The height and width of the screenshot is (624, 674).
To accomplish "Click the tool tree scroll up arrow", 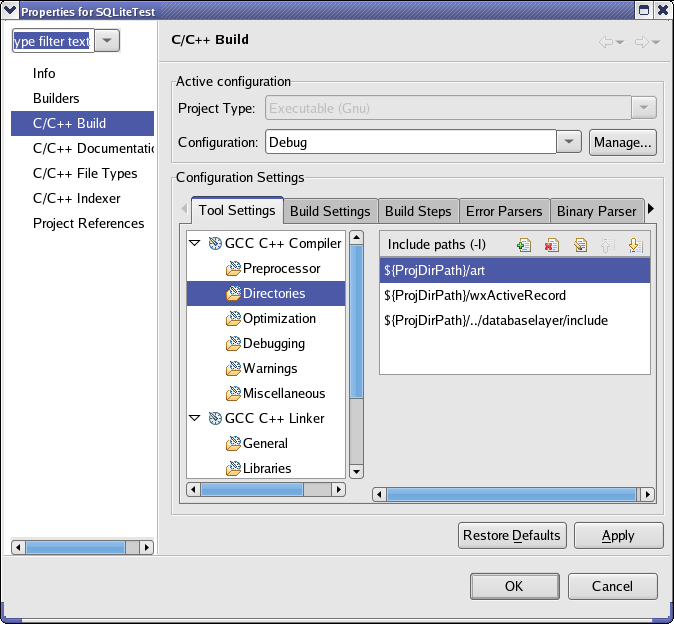I will point(356,238).
